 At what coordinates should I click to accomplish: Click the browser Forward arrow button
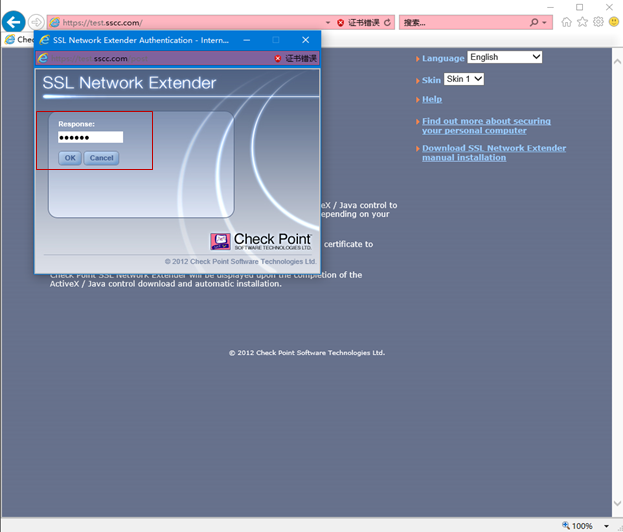[x=36, y=22]
